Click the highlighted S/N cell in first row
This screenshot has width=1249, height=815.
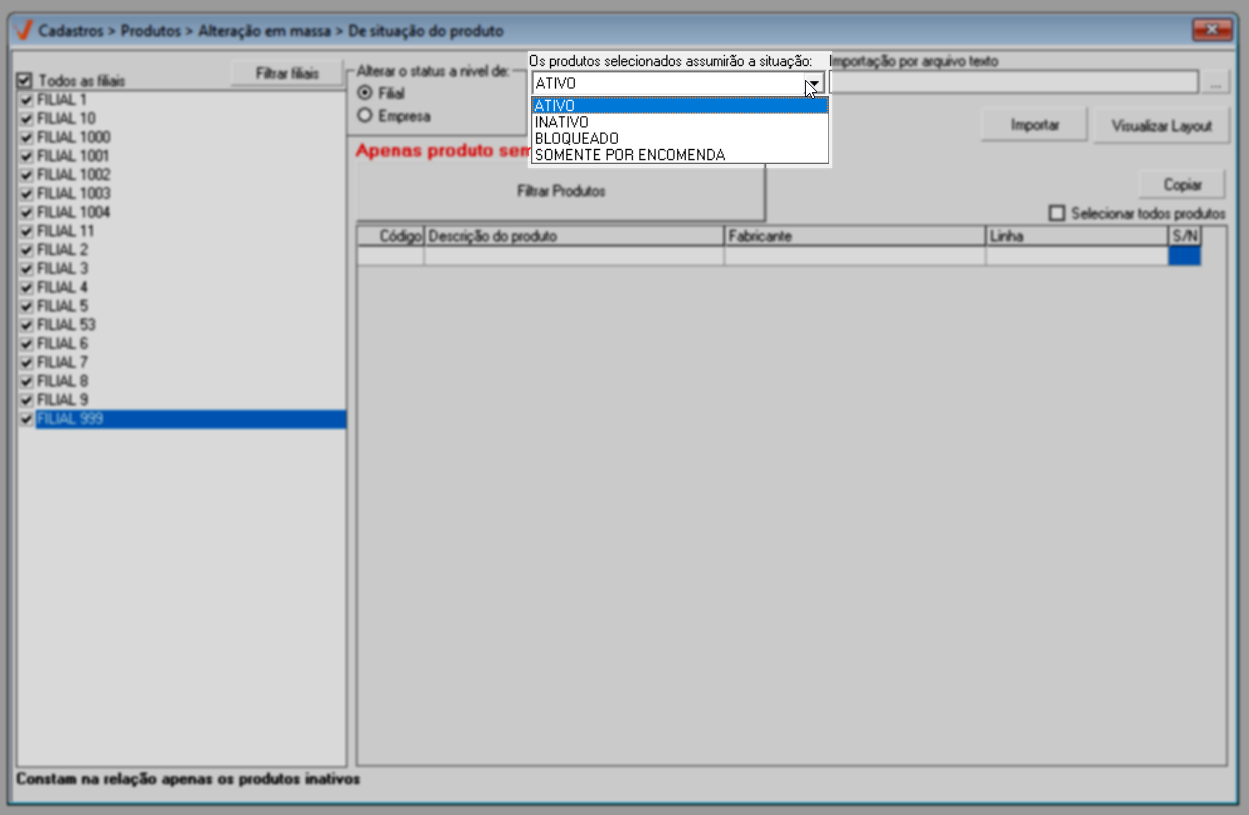tap(1184, 256)
